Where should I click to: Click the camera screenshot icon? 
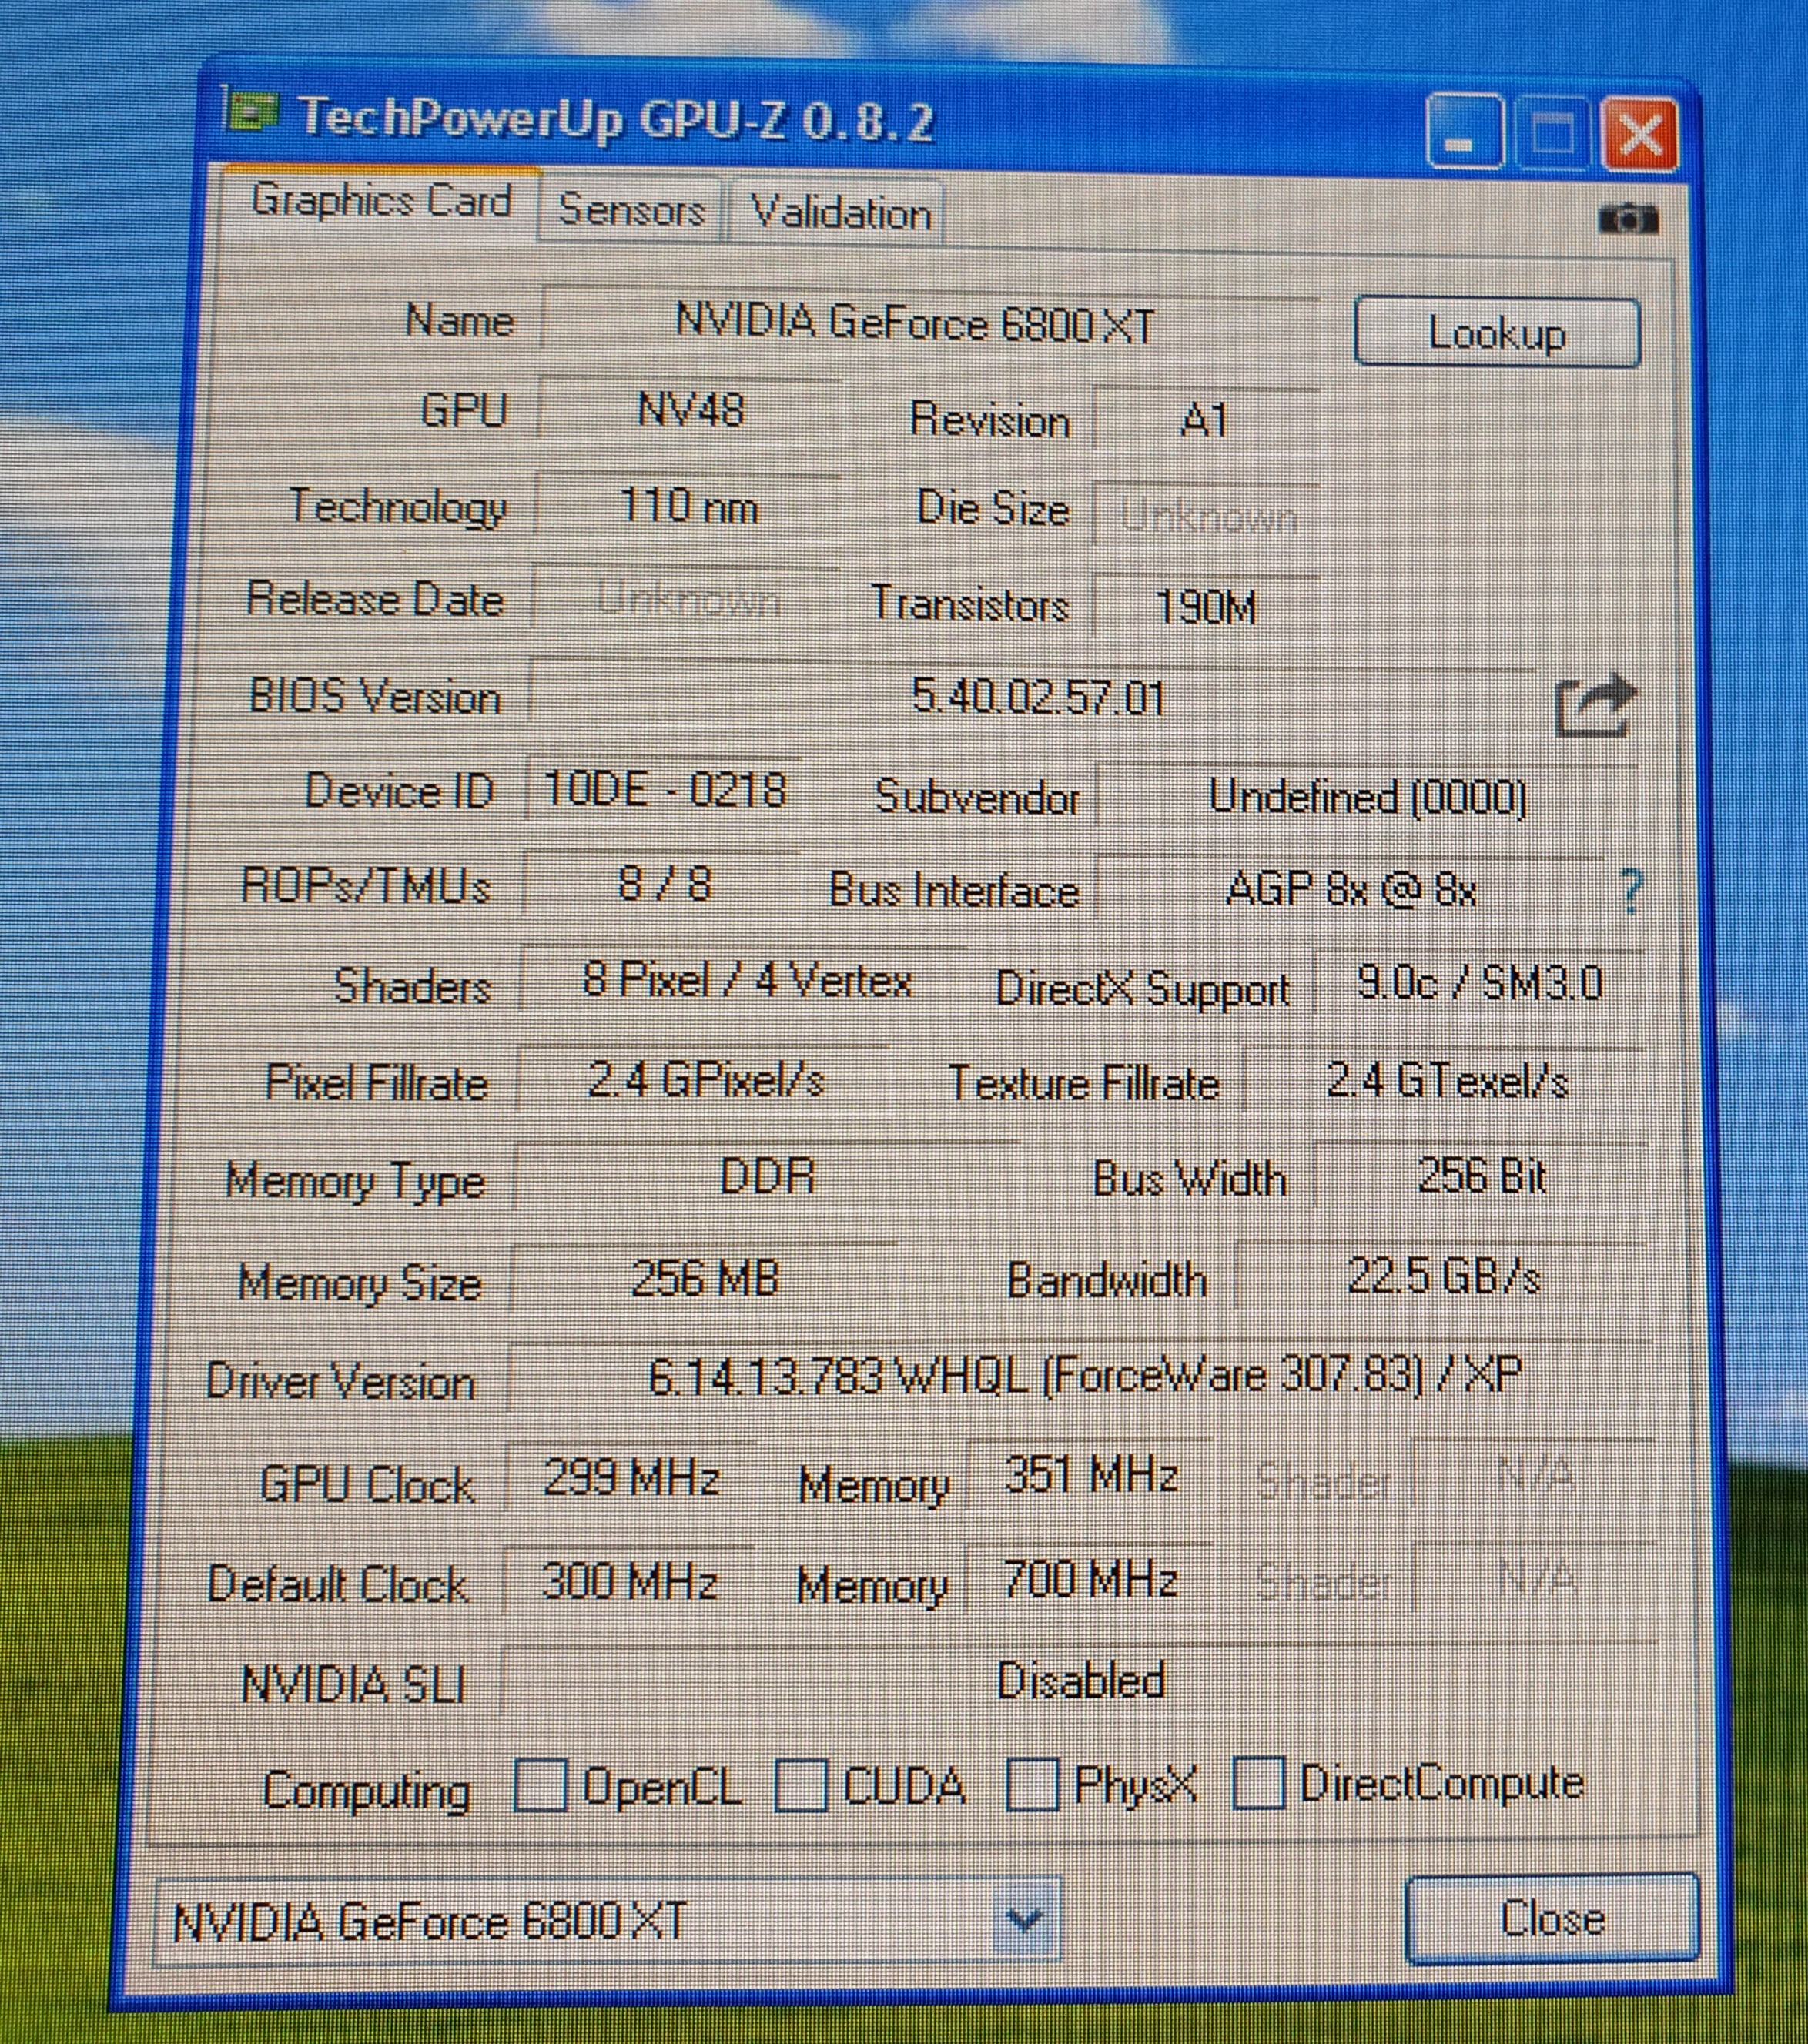point(1628,217)
